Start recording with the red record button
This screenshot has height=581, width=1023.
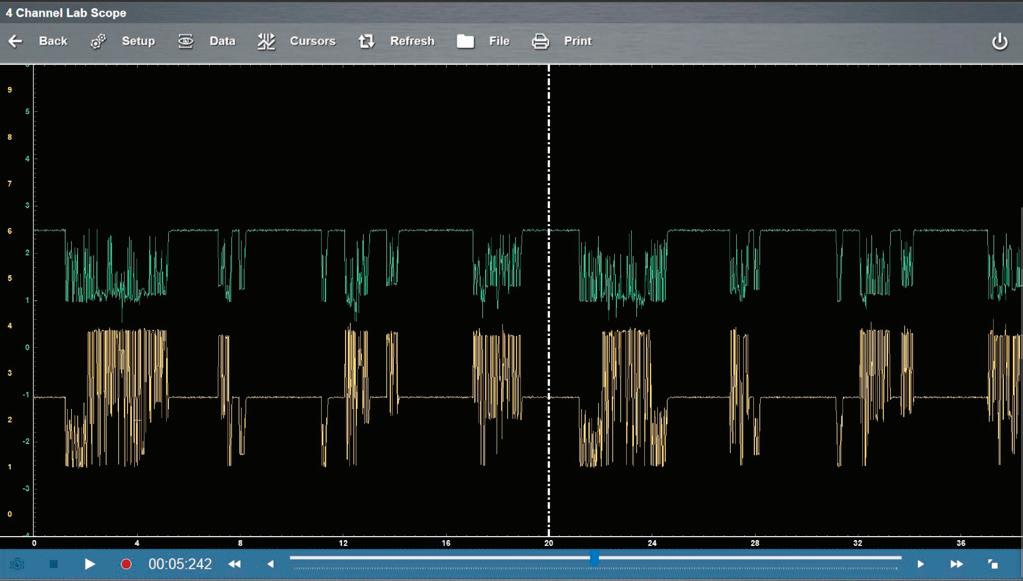(x=126, y=564)
